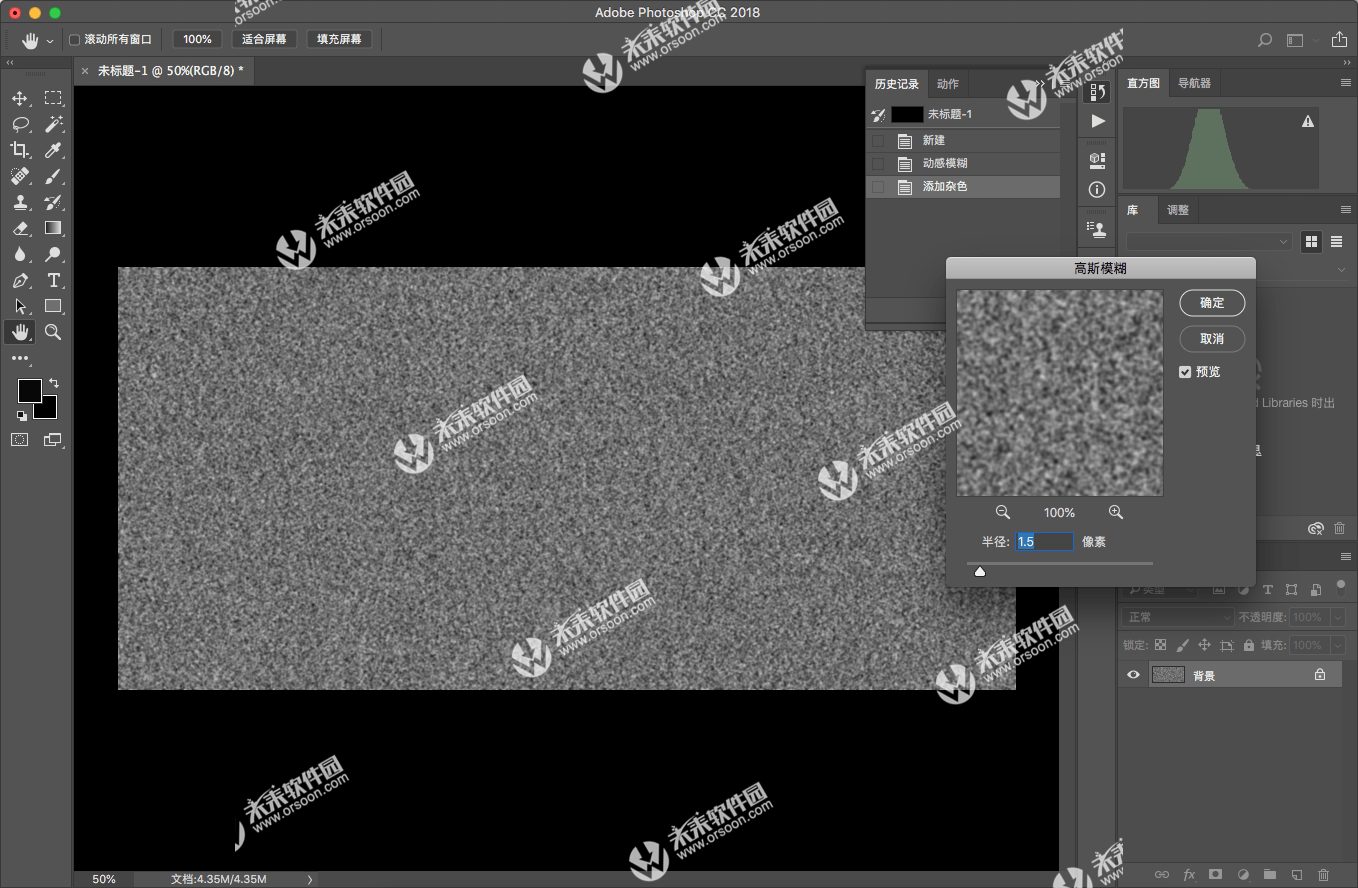This screenshot has width=1358, height=888.
Task: Select the Lasso tool
Action: (x=19, y=124)
